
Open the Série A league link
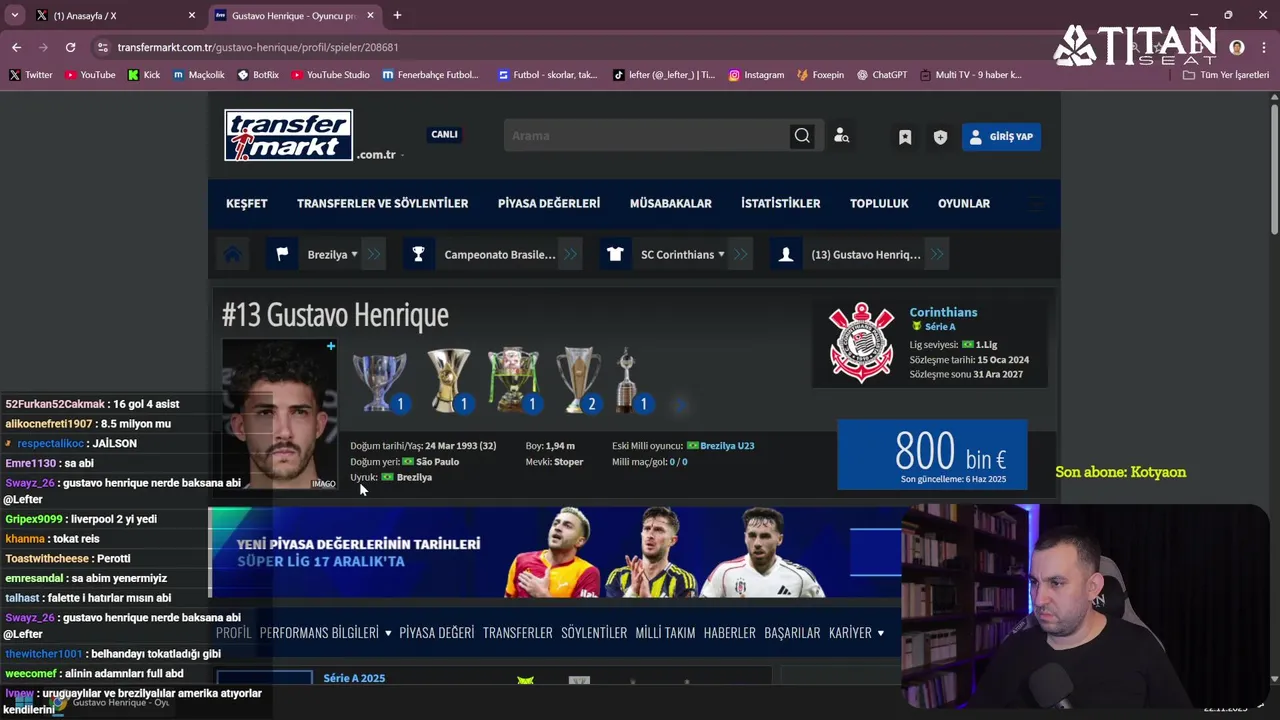point(940,327)
